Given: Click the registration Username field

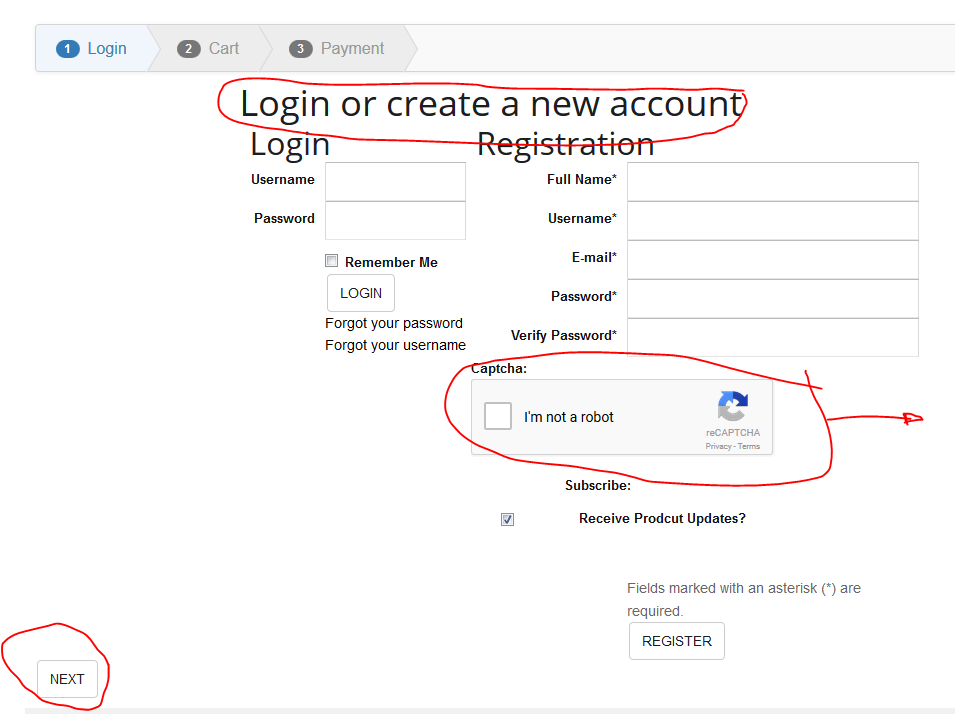Looking at the screenshot, I should 772,220.
